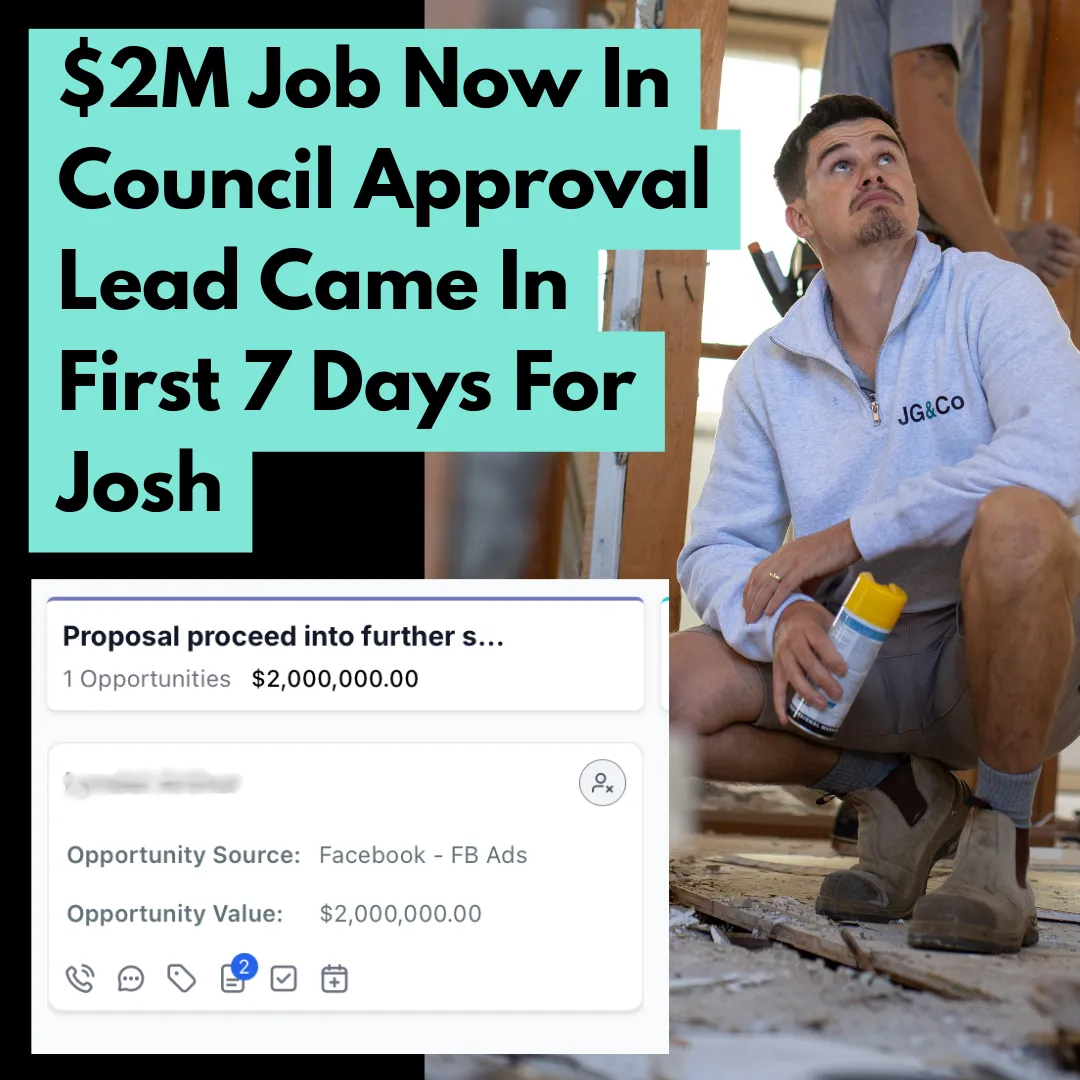Screen dimensions: 1080x1080
Task: Click the stage total $2,000,000.00 in the header
Action: pos(335,679)
